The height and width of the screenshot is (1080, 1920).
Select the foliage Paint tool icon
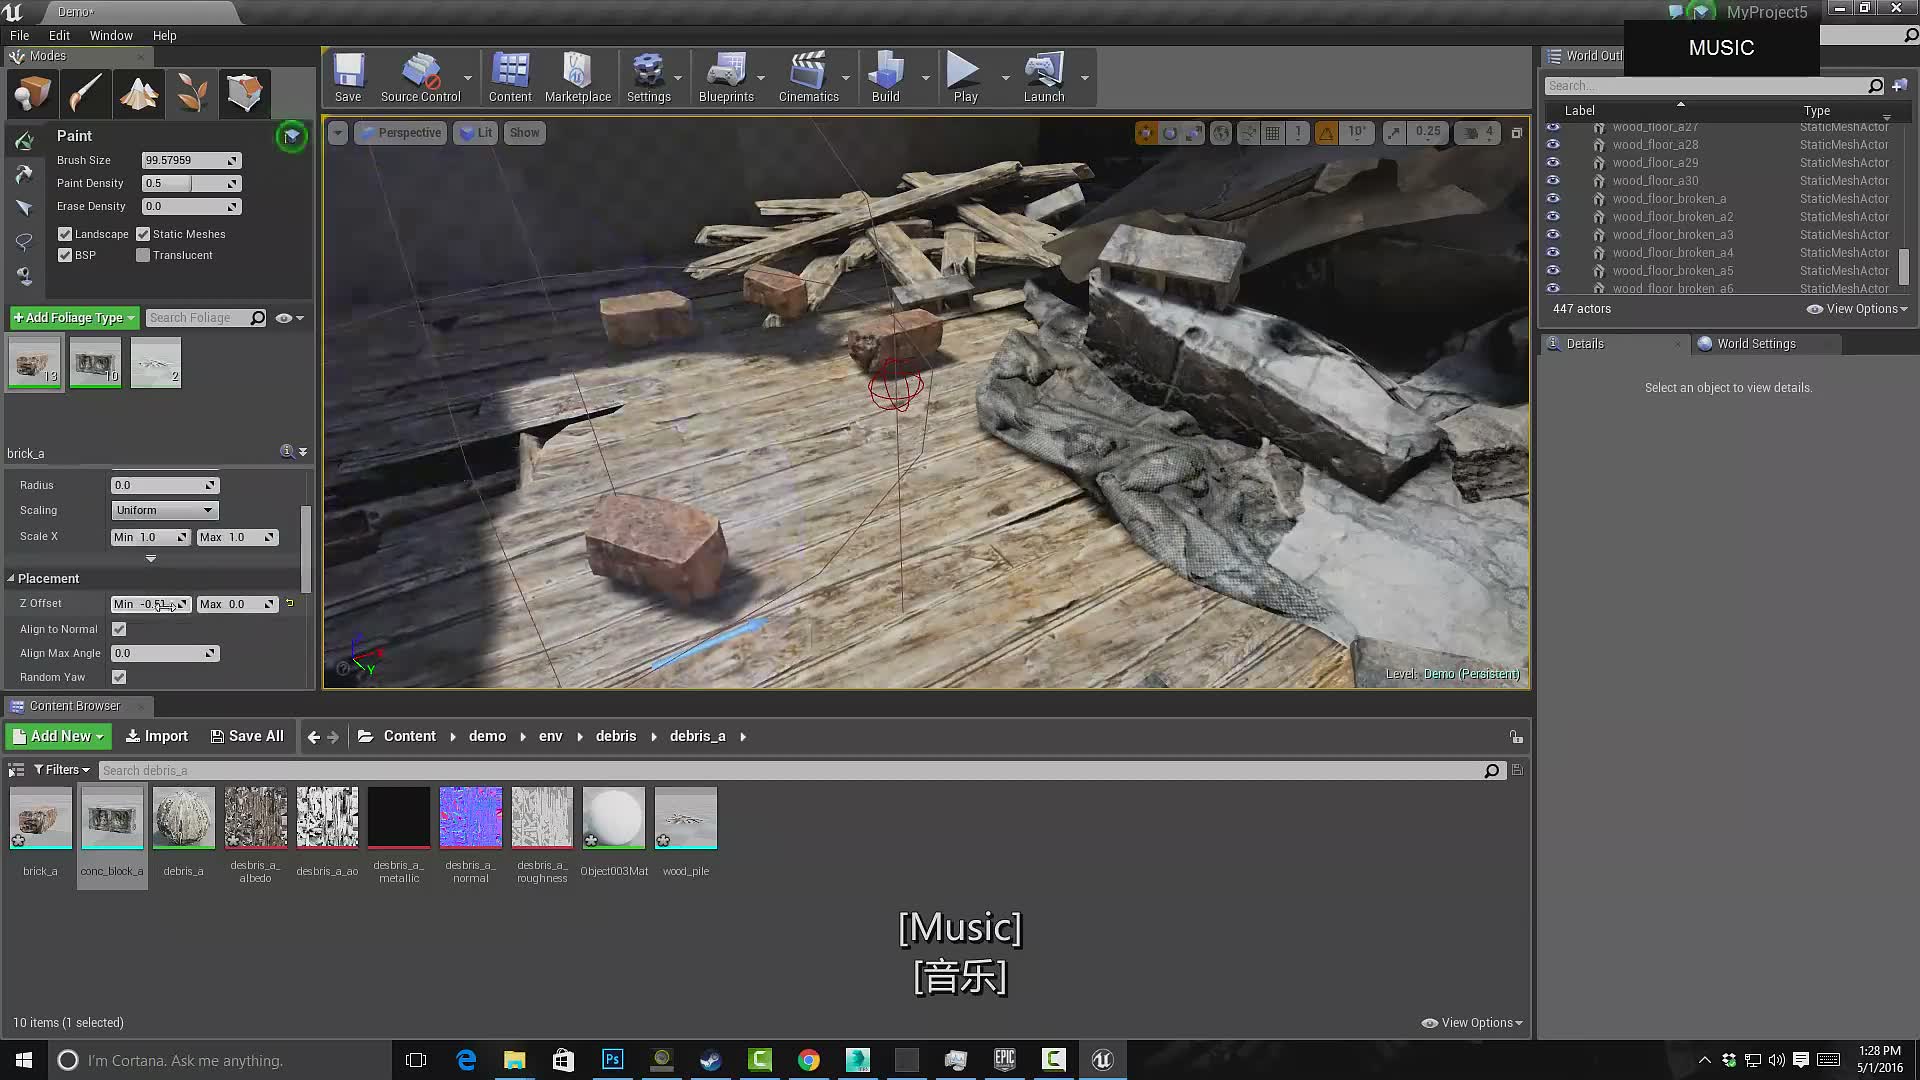24,141
